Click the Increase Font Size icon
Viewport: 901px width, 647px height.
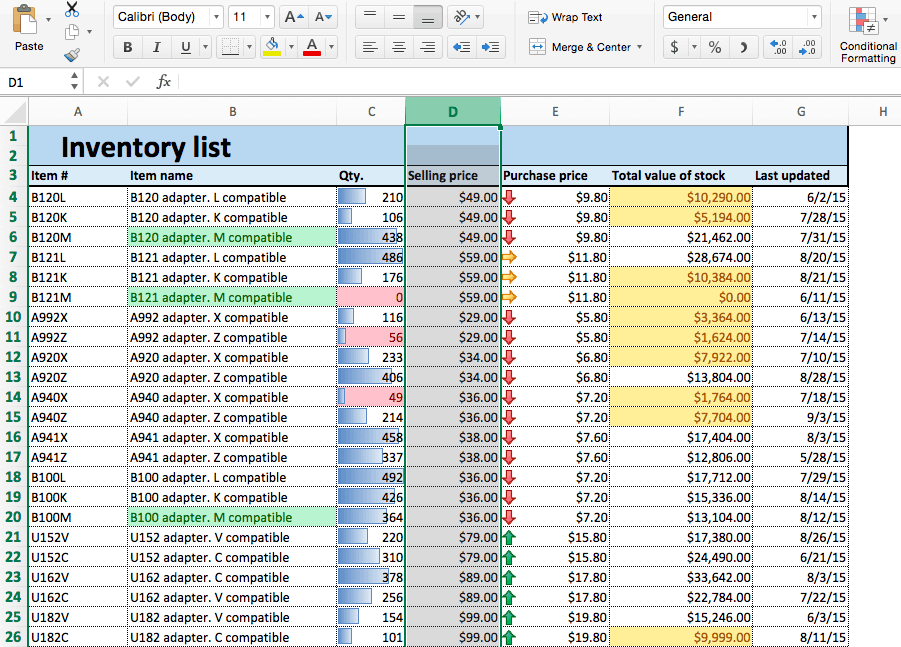293,17
